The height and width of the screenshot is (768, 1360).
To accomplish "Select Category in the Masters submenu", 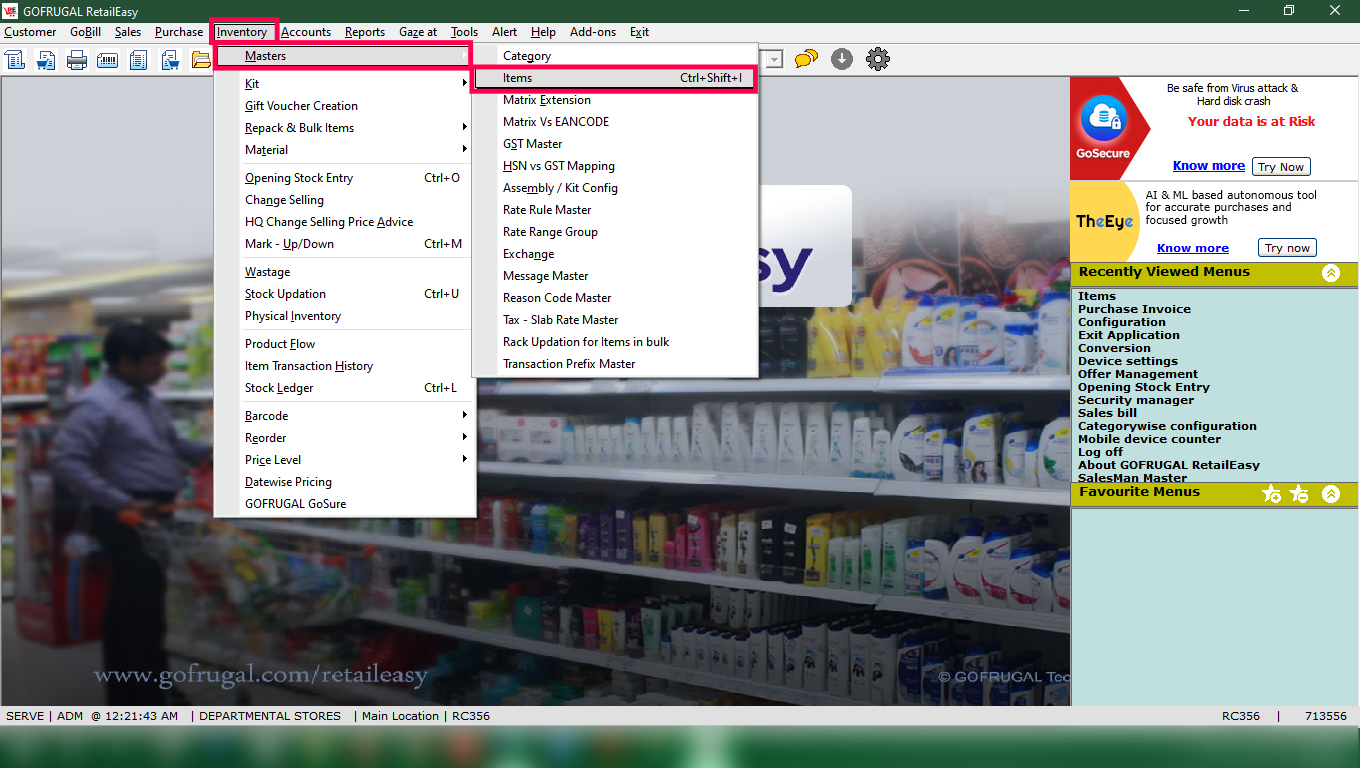I will (614, 56).
